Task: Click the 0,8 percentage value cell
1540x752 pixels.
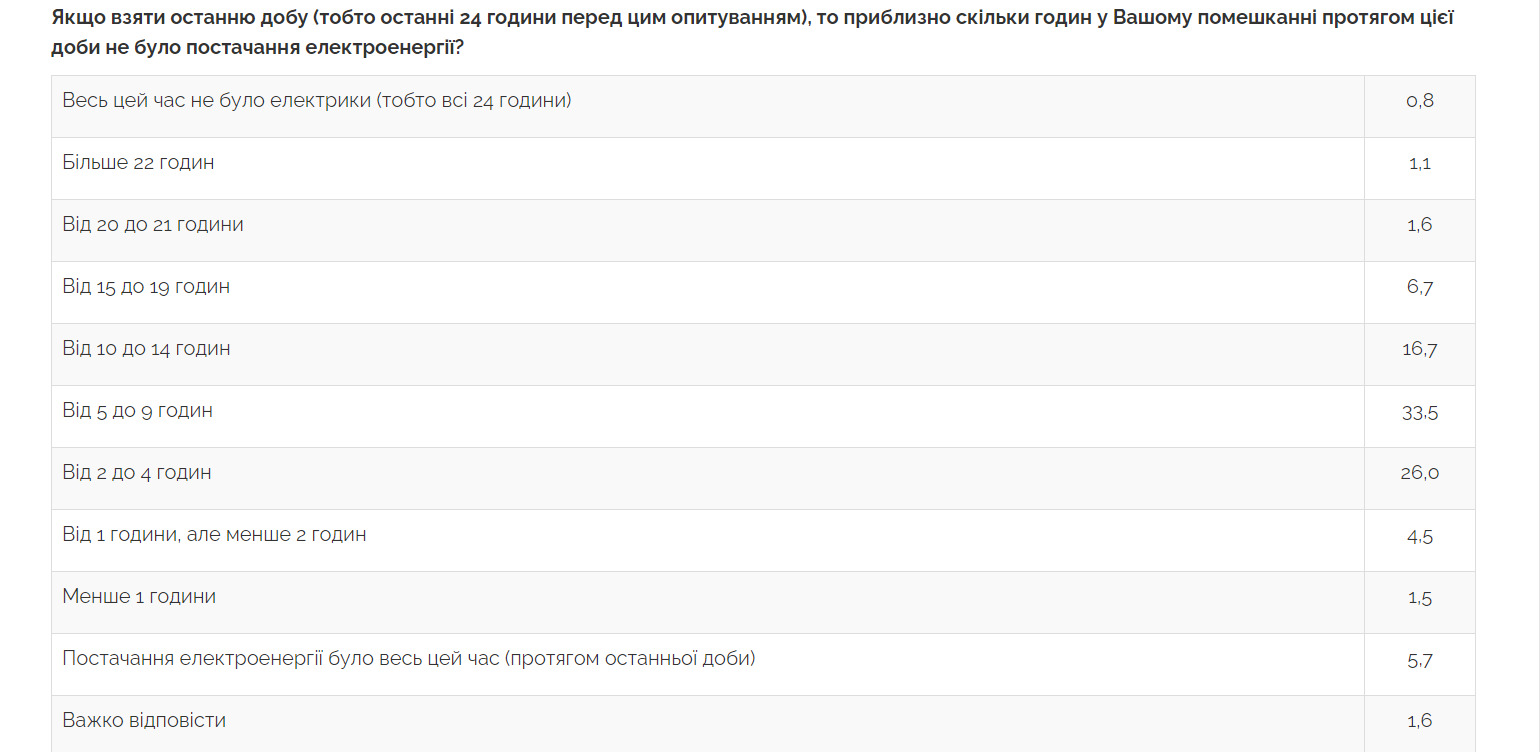Action: [x=1420, y=107]
